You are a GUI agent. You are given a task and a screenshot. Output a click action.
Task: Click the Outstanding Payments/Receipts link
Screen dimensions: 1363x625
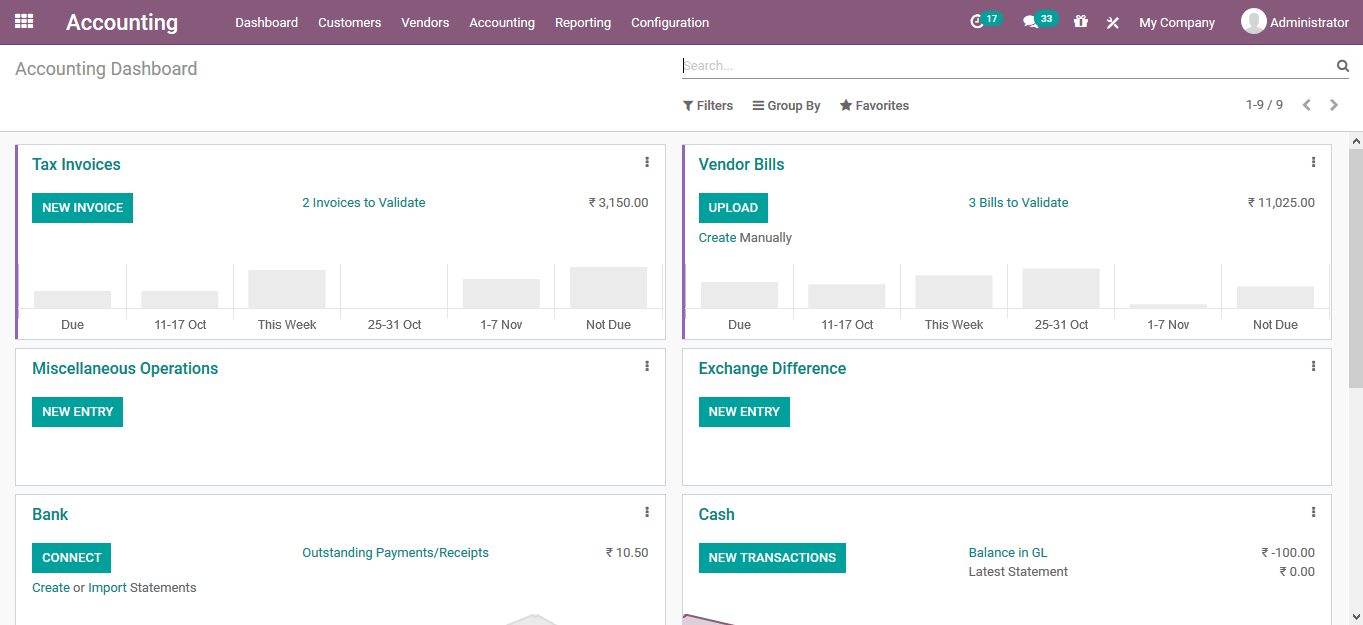[395, 552]
